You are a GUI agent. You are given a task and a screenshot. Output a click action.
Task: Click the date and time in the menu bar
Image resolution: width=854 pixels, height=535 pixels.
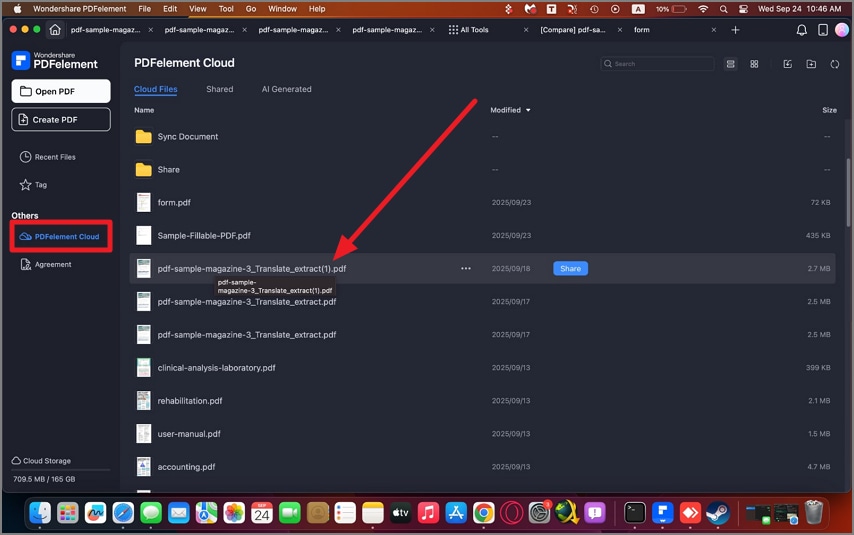coord(799,9)
